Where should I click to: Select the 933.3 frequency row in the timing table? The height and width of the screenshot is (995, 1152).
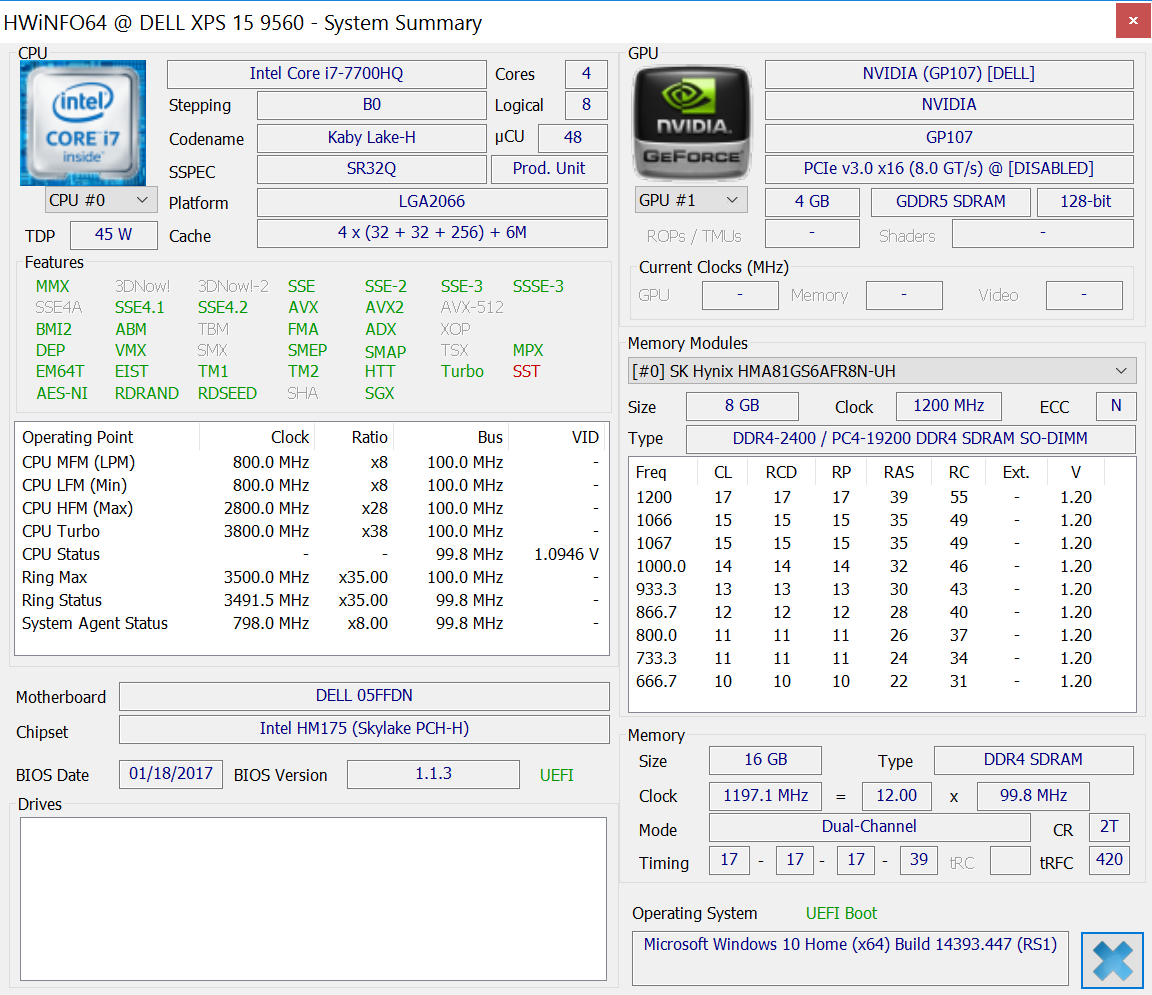click(882, 589)
